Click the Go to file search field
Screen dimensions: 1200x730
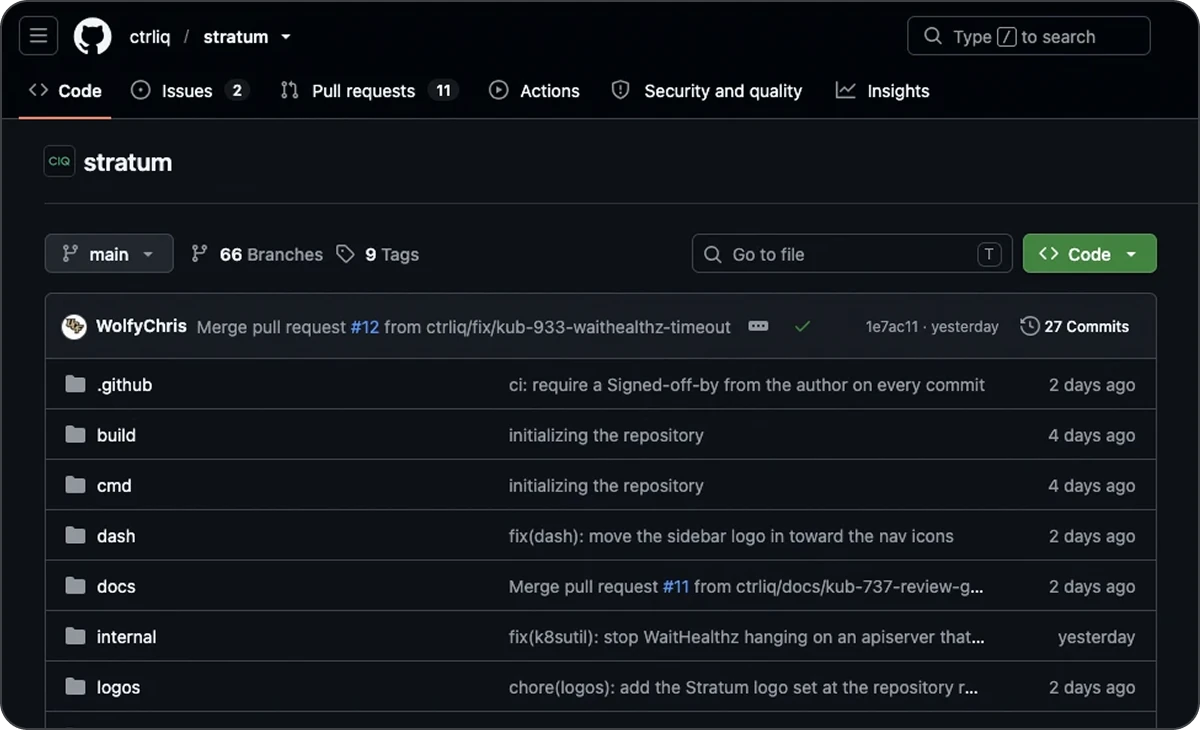(852, 254)
